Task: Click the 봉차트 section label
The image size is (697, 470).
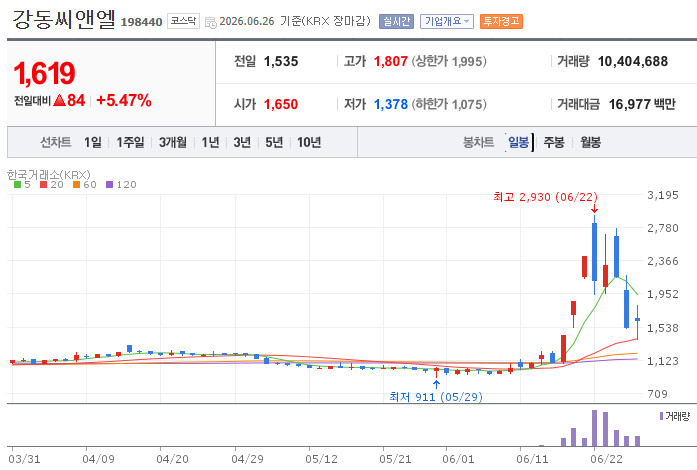Action: (478, 142)
